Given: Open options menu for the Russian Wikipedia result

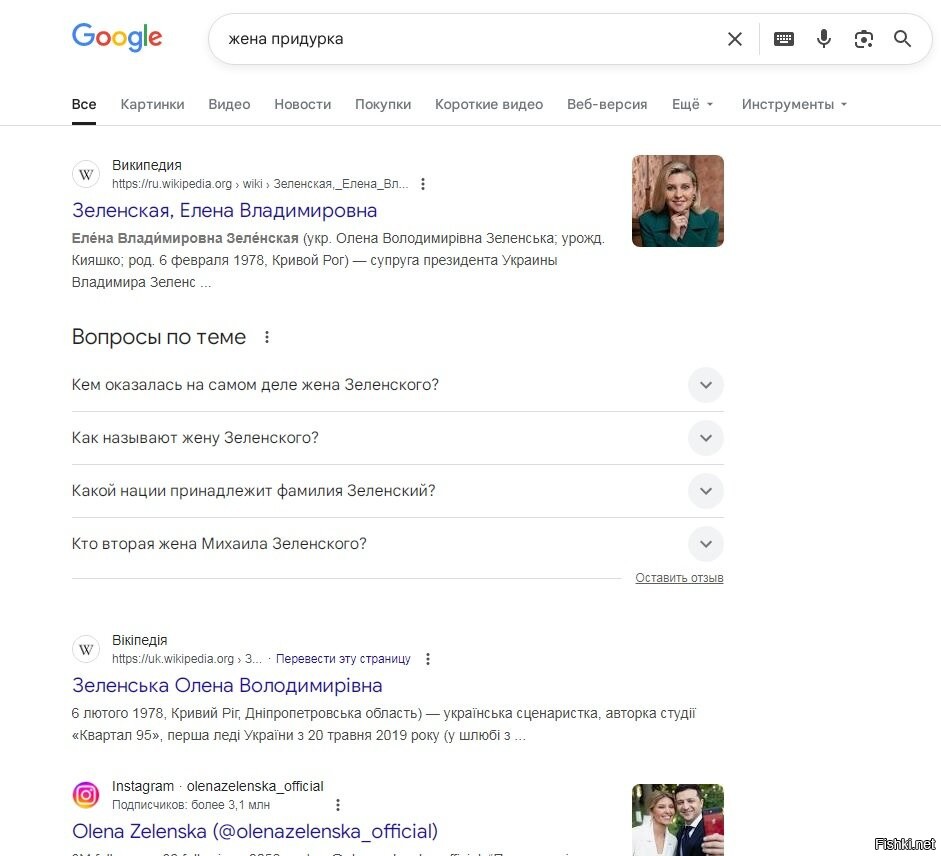Looking at the screenshot, I should pos(423,184).
